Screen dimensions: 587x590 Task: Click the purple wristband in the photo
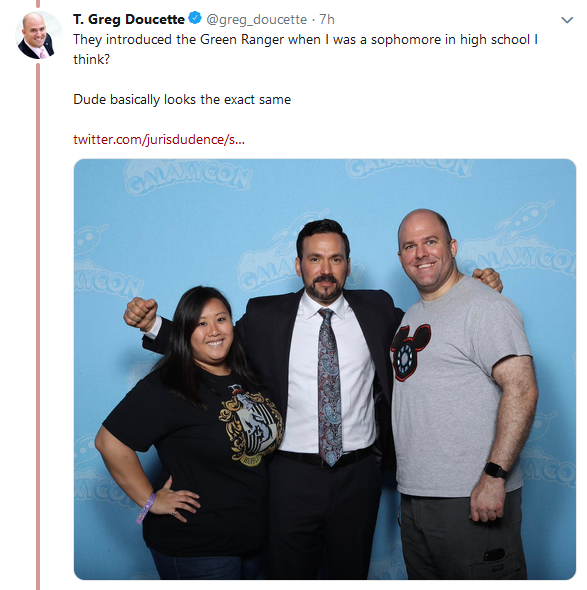pyautogui.click(x=146, y=508)
